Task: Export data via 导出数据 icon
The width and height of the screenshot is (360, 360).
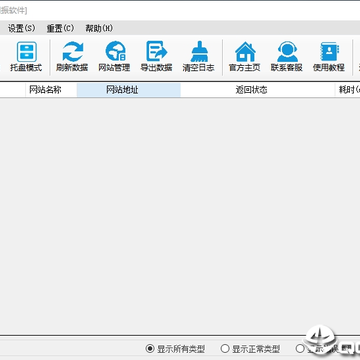Action: (x=156, y=57)
